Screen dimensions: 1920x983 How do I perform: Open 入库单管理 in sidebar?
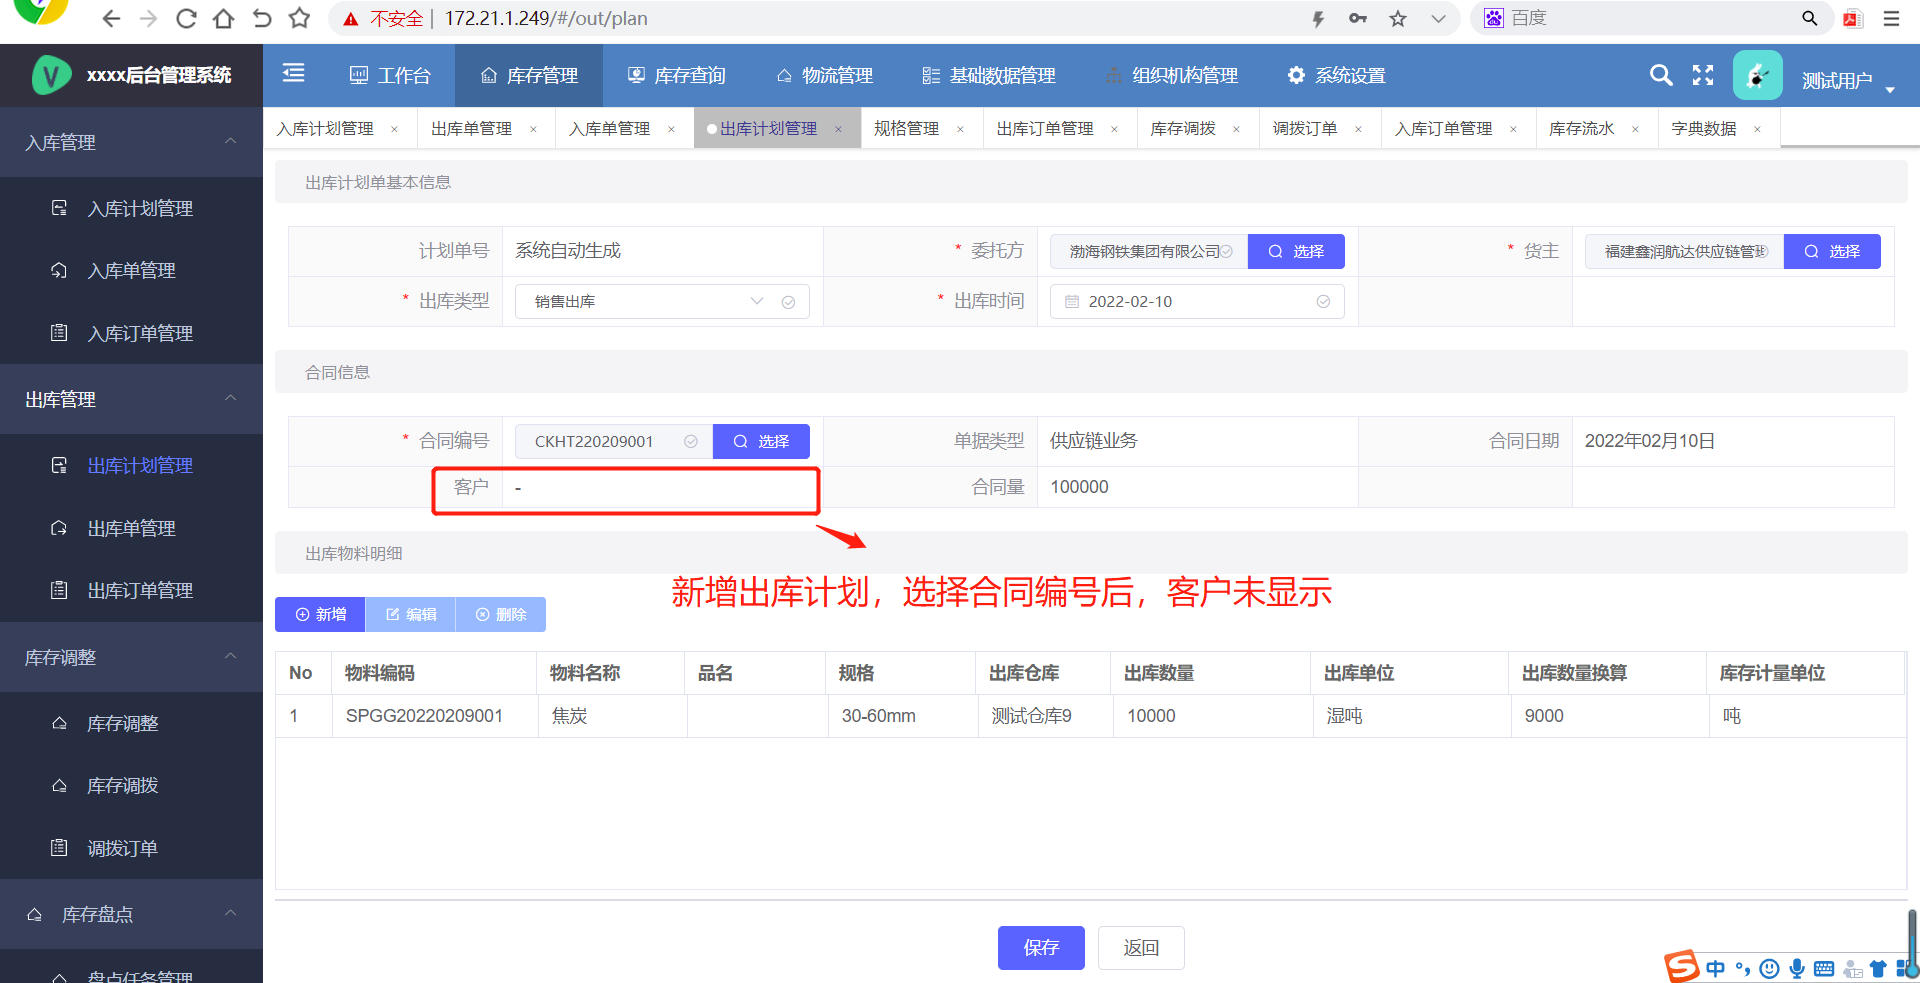[131, 270]
